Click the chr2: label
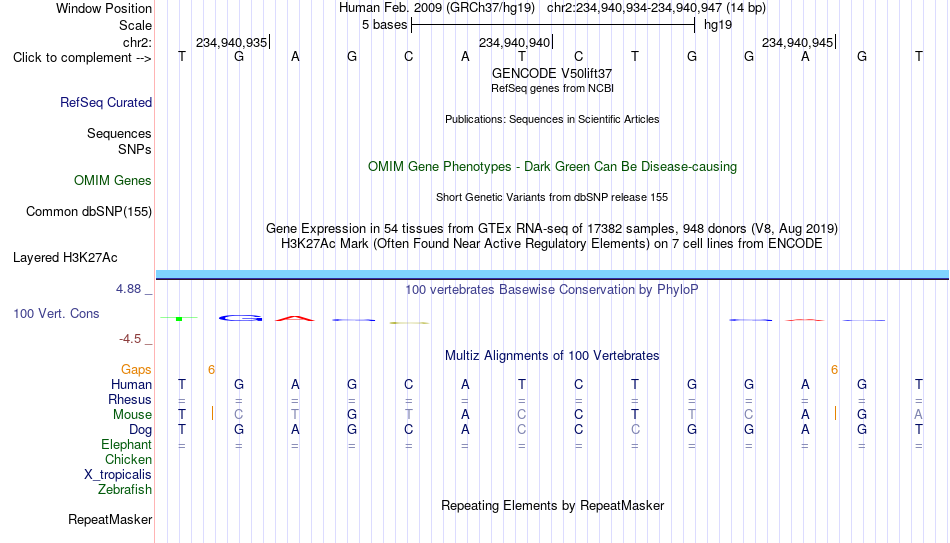This screenshot has height=543, width=950. 137,42
